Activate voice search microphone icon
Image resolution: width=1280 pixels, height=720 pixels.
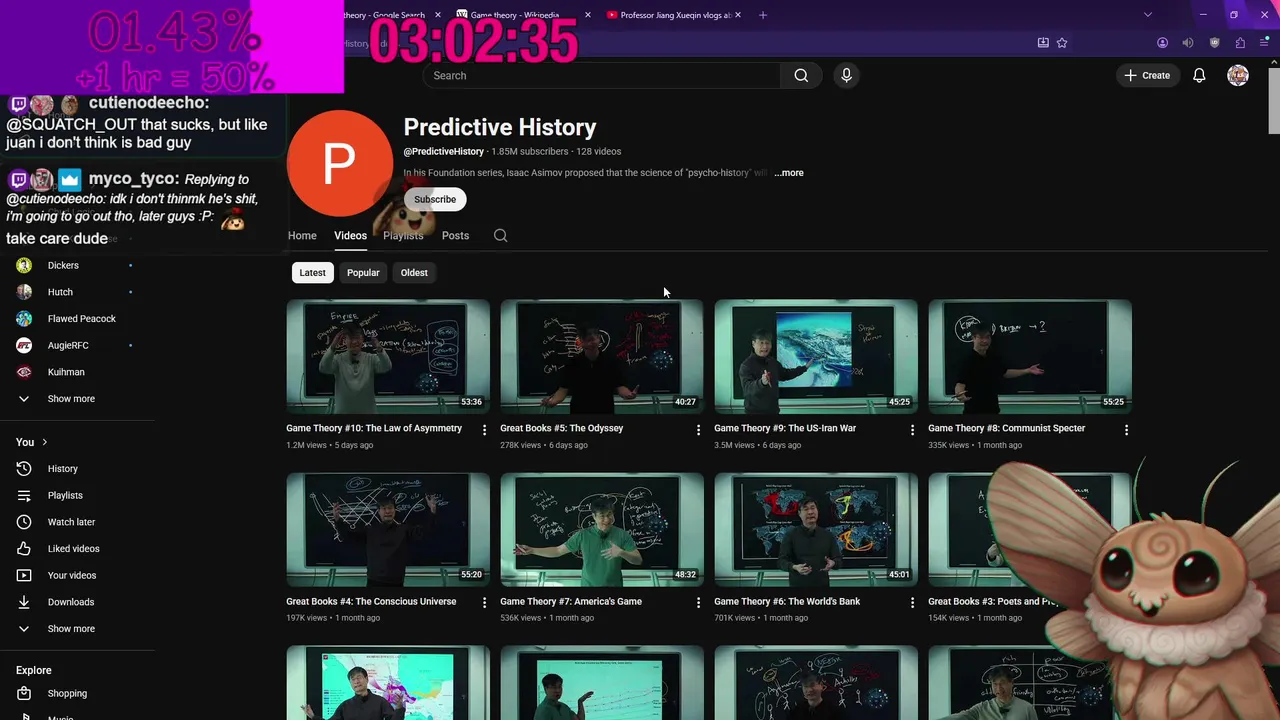pyautogui.click(x=846, y=75)
